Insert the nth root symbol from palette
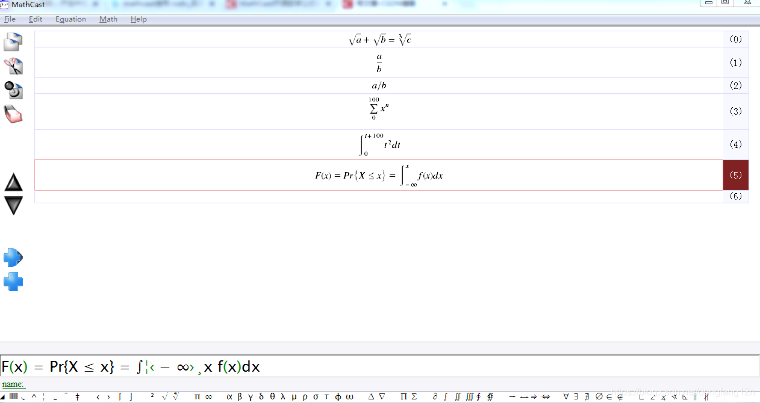Image resolution: width=760 pixels, height=403 pixels. [176, 396]
